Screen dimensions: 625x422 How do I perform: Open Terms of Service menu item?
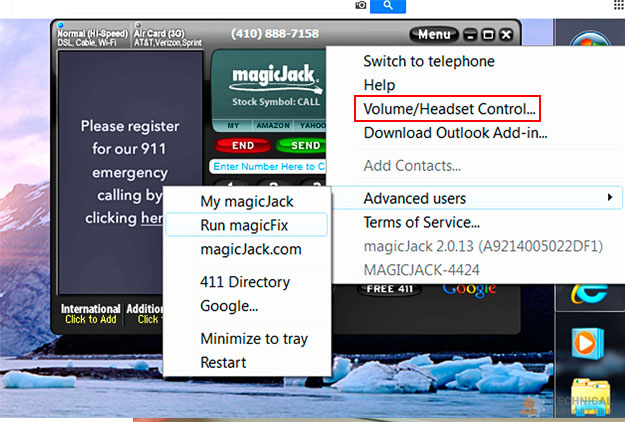(421, 222)
